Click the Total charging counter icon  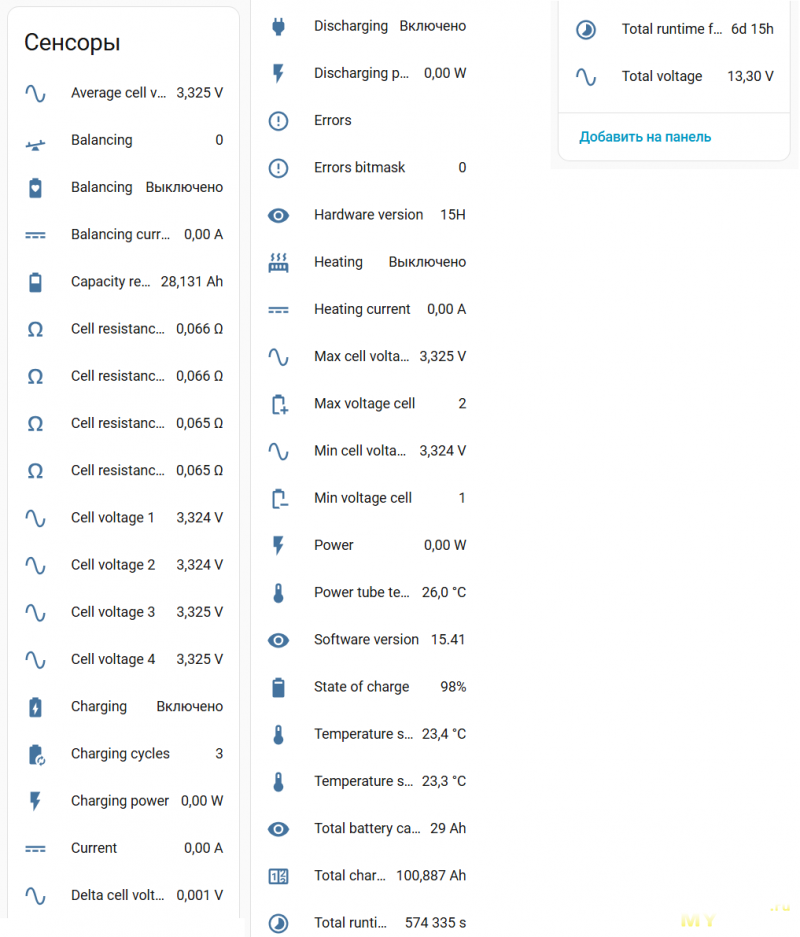[x=278, y=876]
